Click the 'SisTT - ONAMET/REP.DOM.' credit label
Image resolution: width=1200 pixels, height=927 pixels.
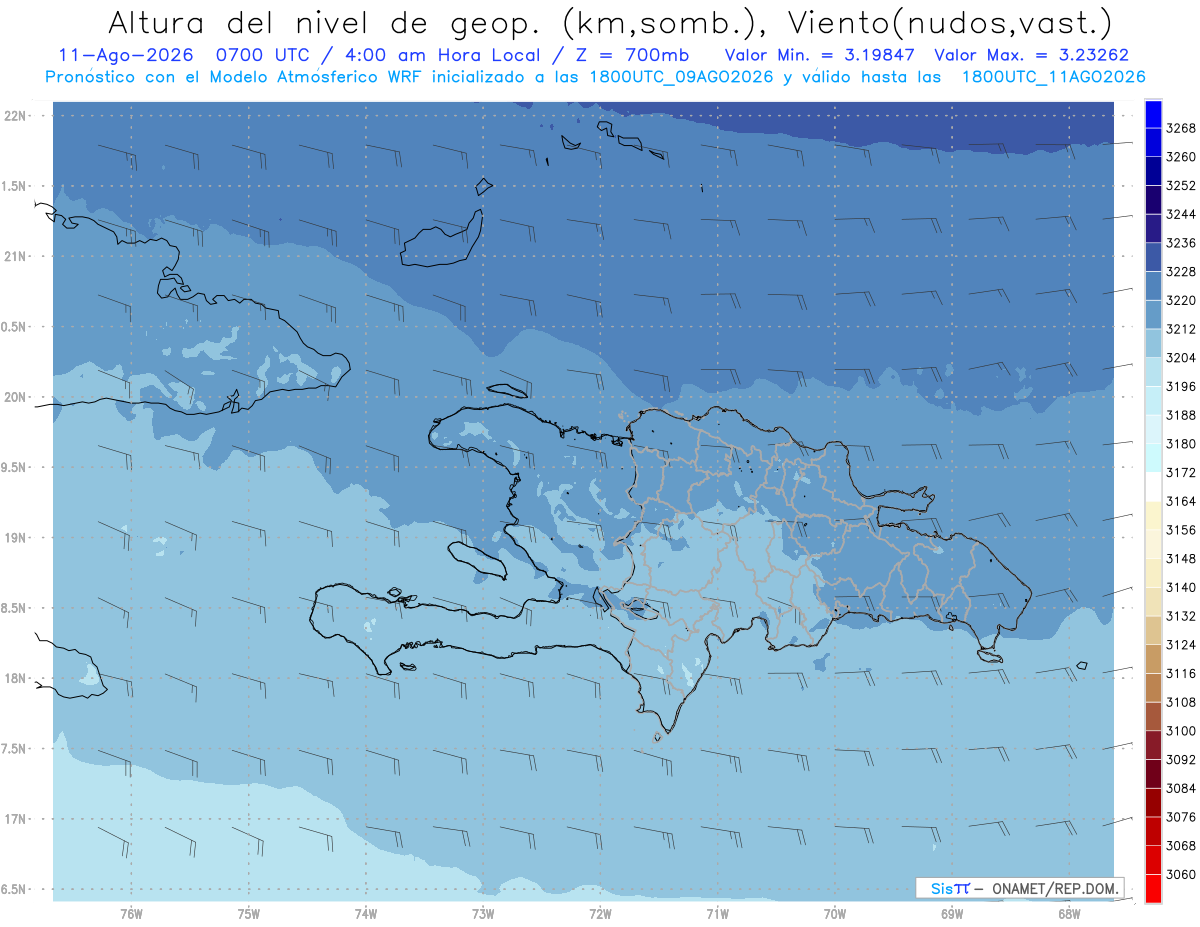pyautogui.click(x=1019, y=888)
